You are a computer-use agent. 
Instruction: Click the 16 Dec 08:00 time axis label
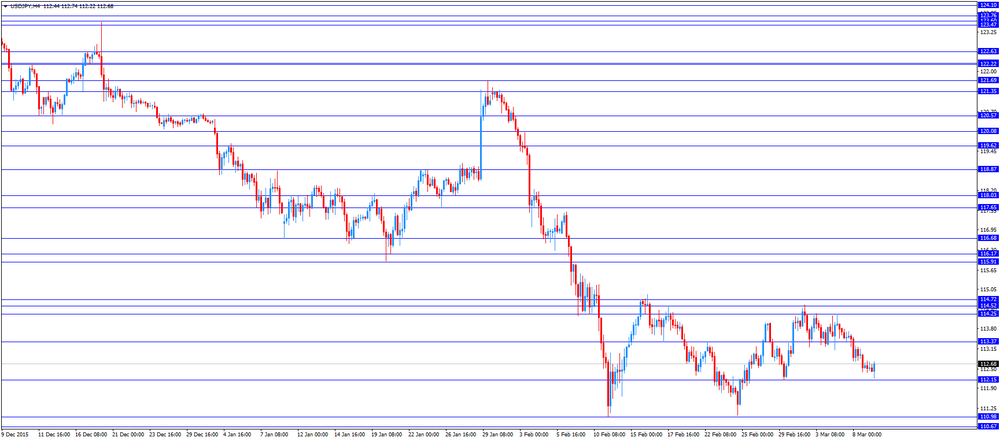[x=89, y=435]
